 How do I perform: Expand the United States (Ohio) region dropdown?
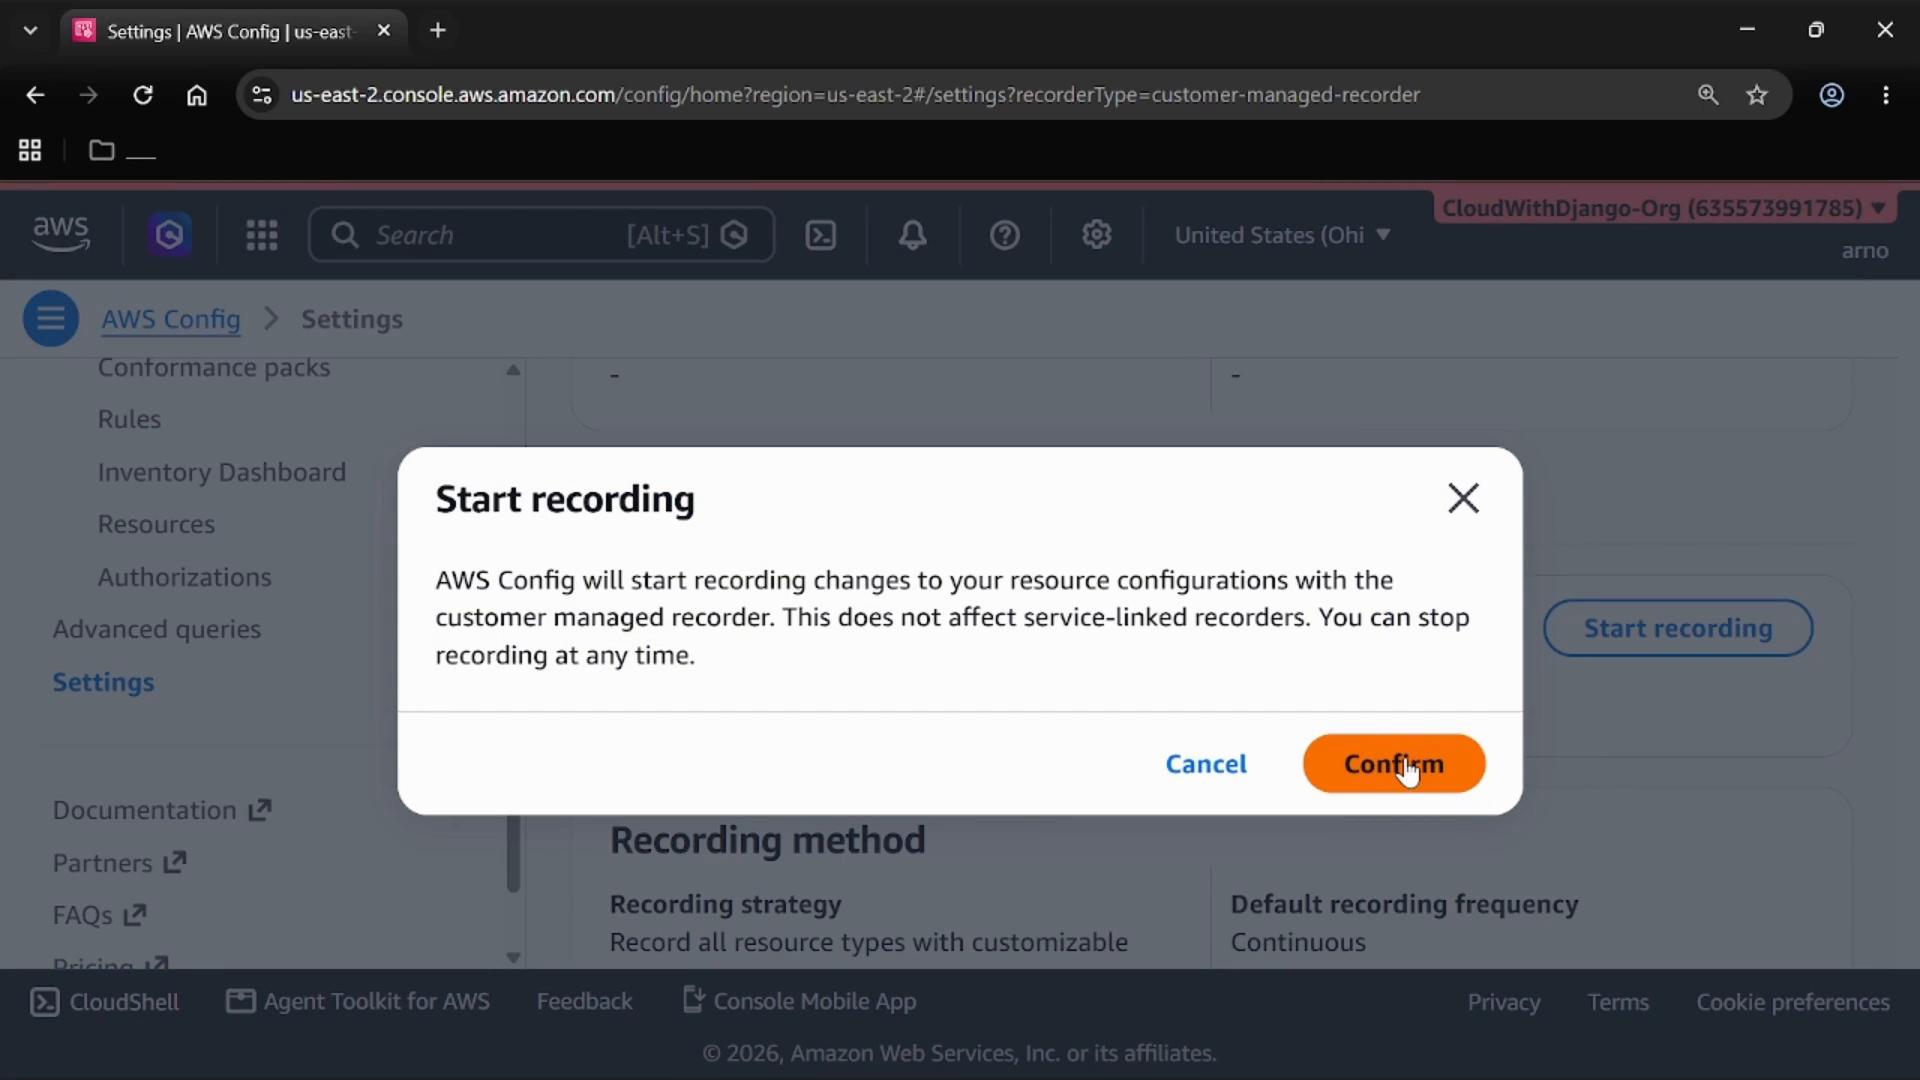point(1283,235)
